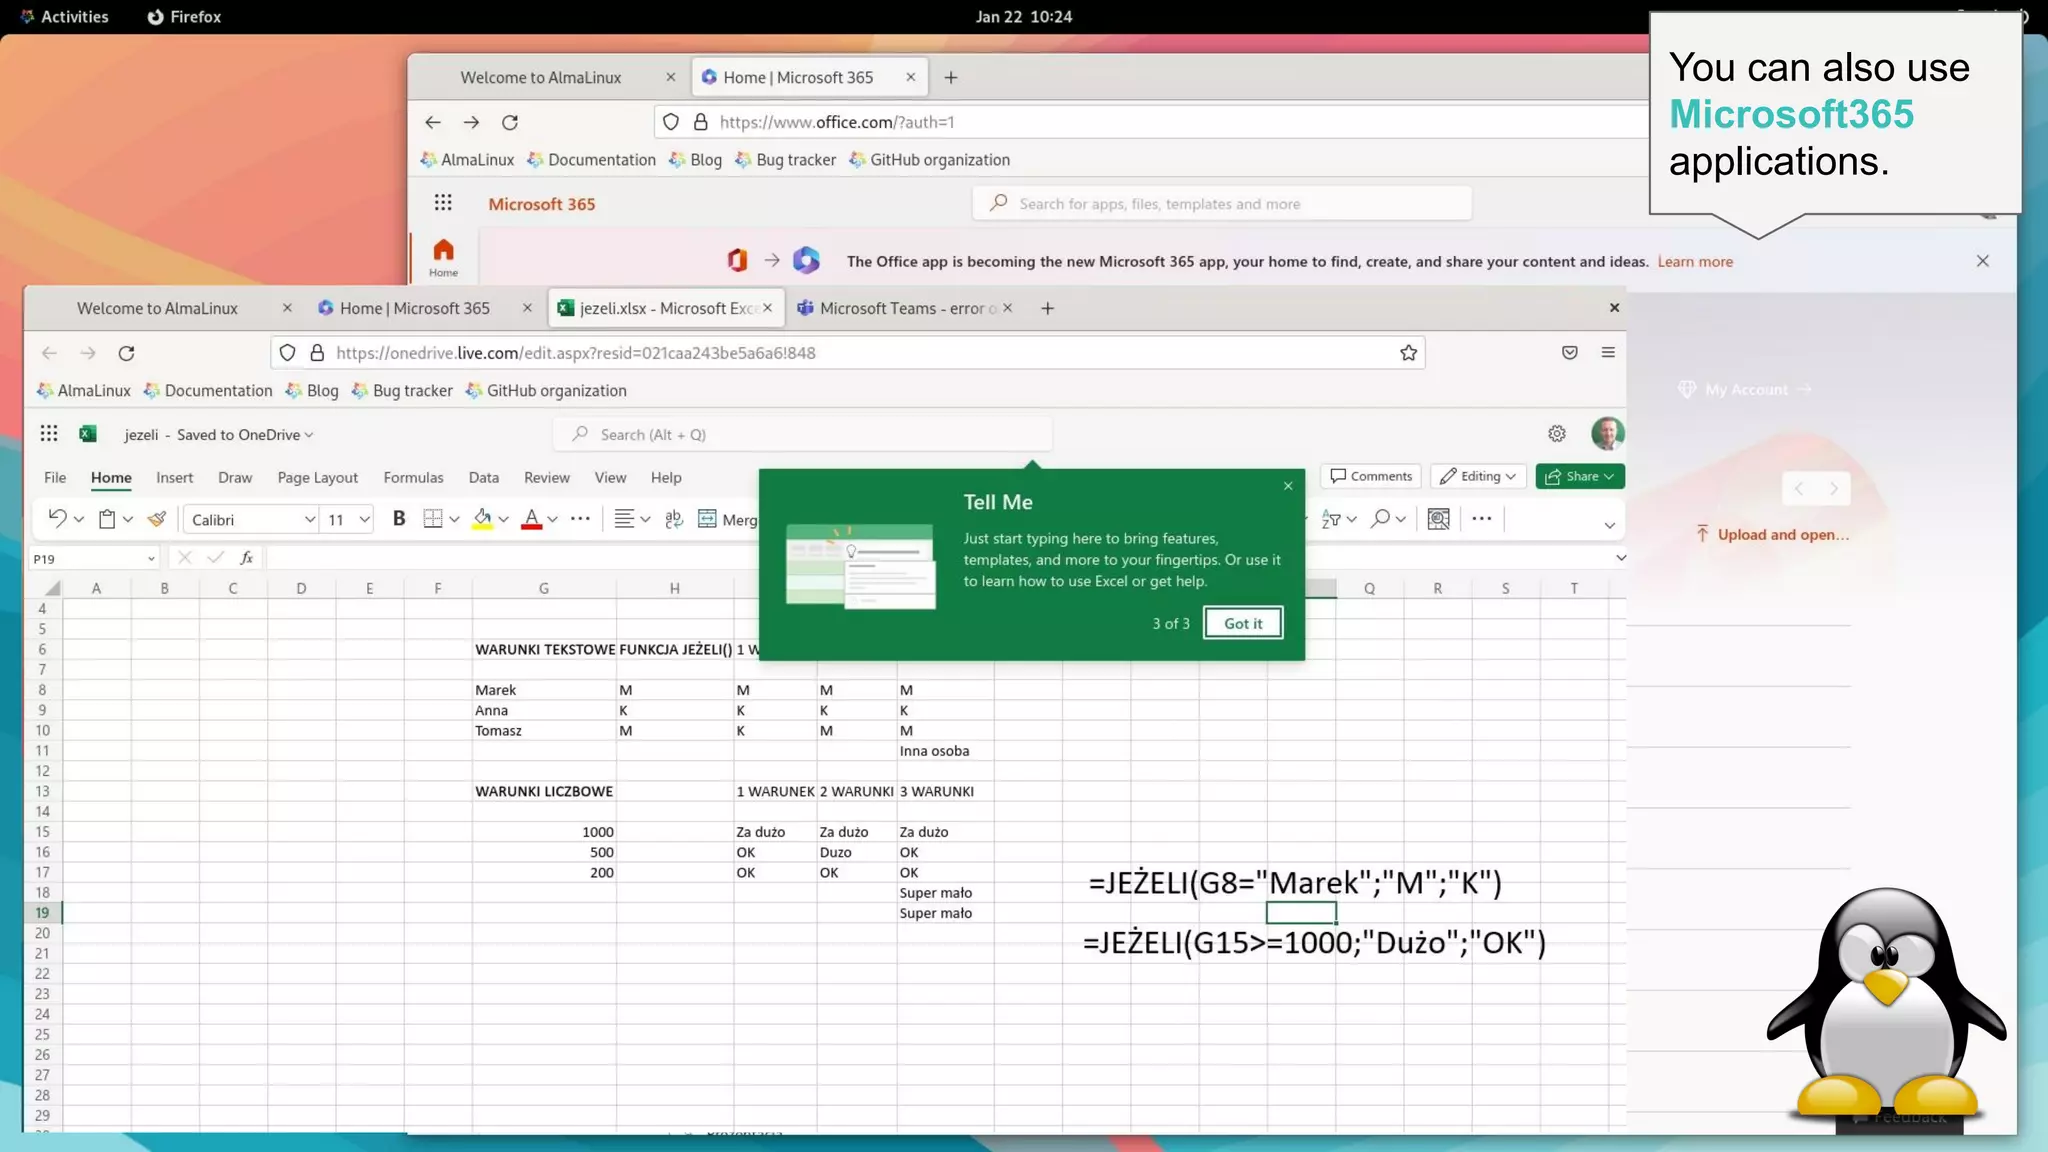
Task: Select the Format Painter brush
Action: [157, 519]
